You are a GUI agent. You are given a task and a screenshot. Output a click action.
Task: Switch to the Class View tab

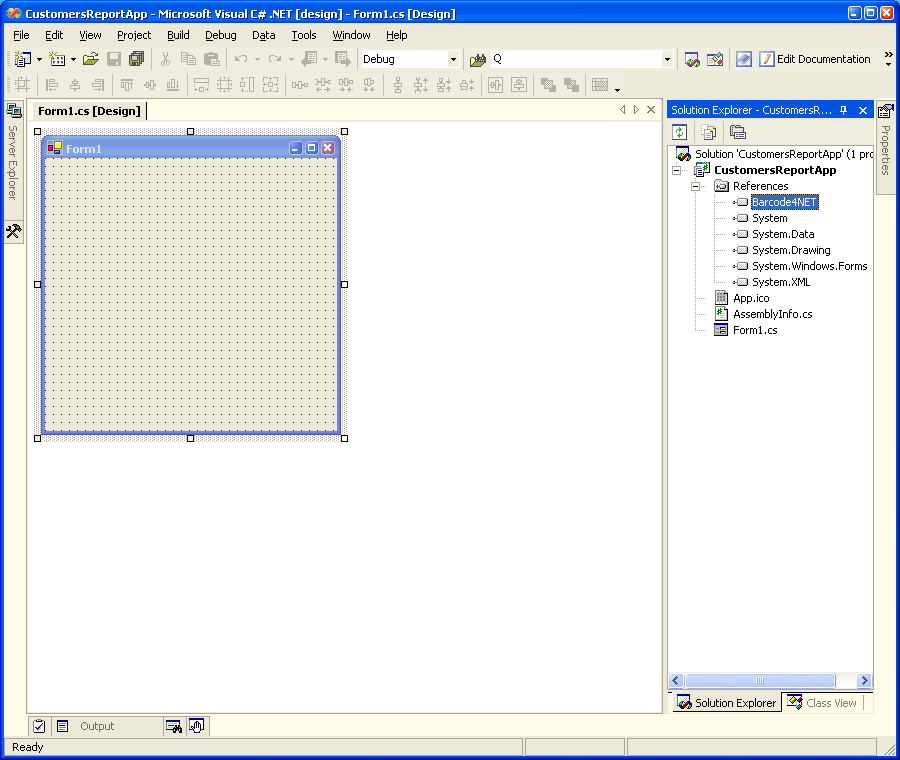pos(822,703)
